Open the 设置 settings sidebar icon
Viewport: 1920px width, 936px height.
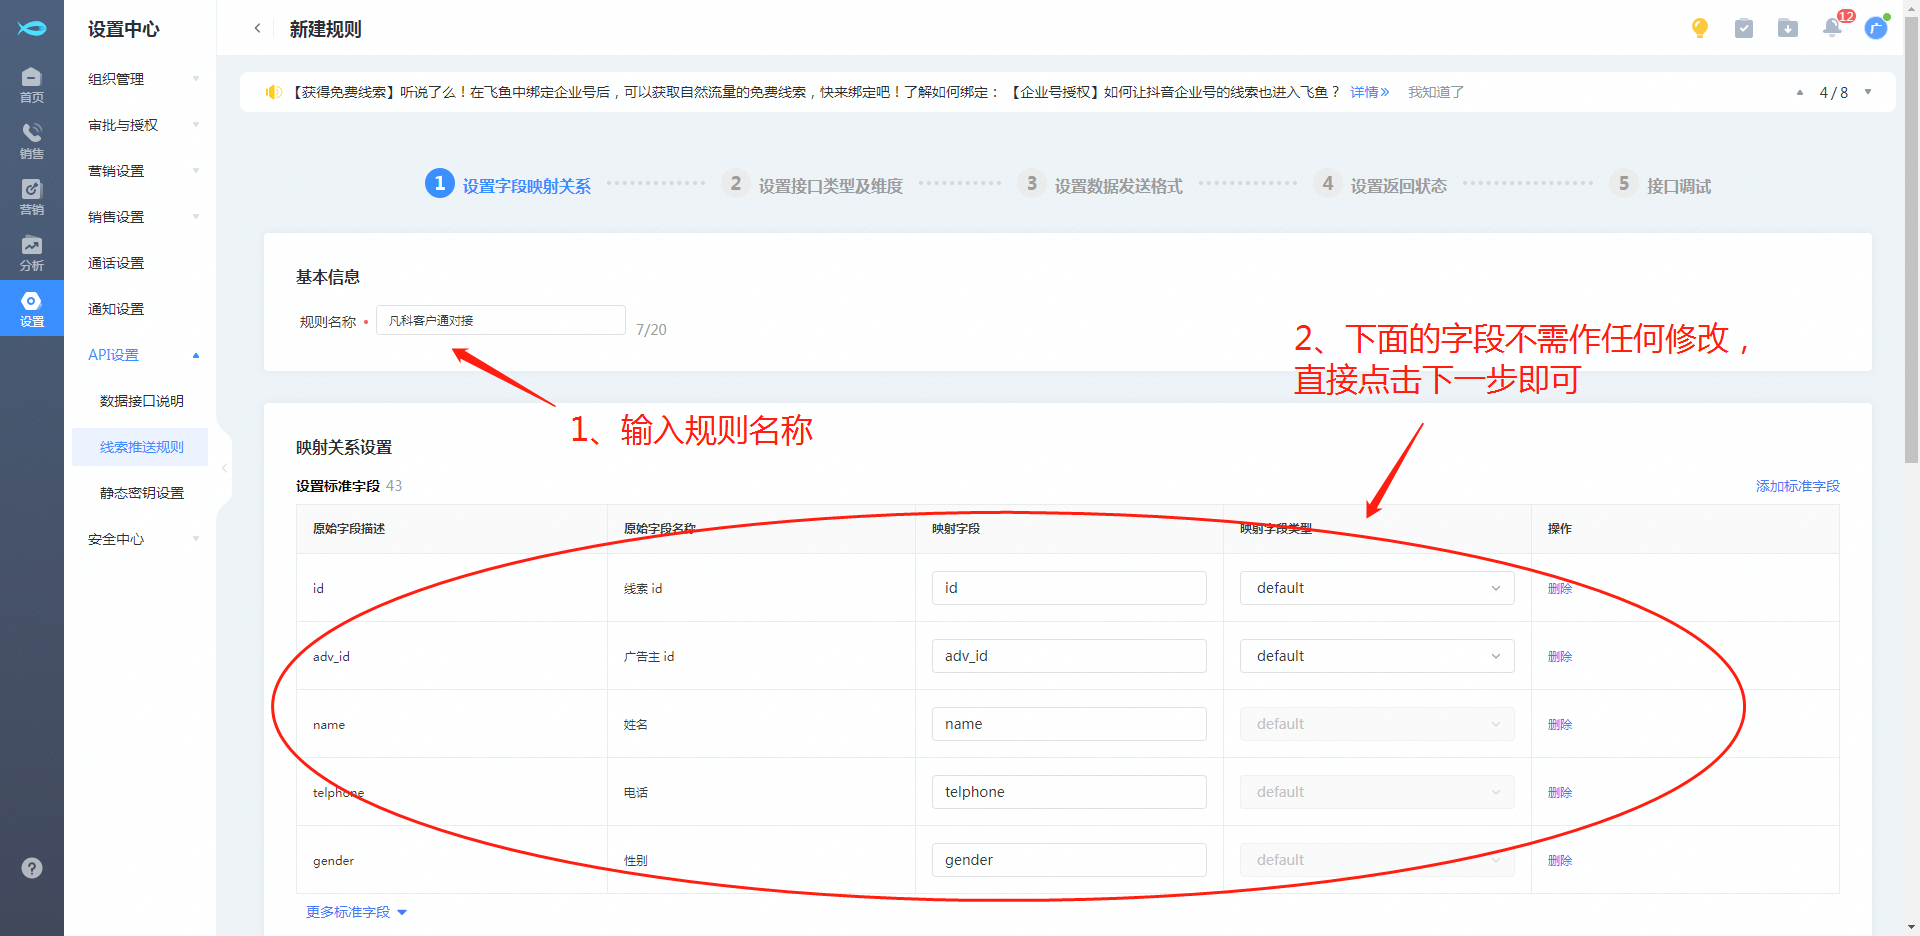coord(31,309)
